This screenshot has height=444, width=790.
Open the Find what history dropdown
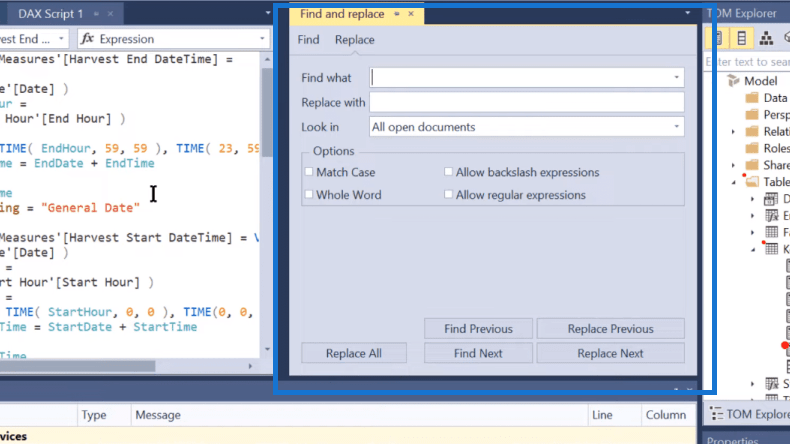coord(676,78)
